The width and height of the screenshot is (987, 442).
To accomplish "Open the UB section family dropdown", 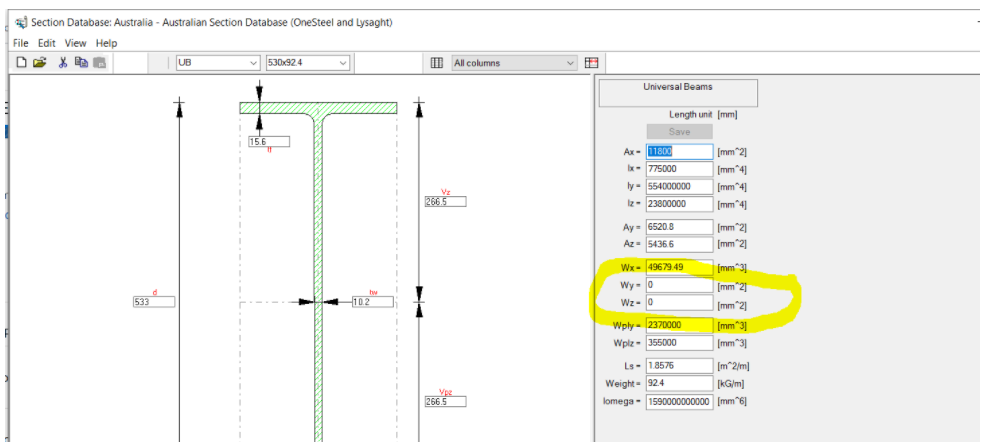I will tap(218, 63).
